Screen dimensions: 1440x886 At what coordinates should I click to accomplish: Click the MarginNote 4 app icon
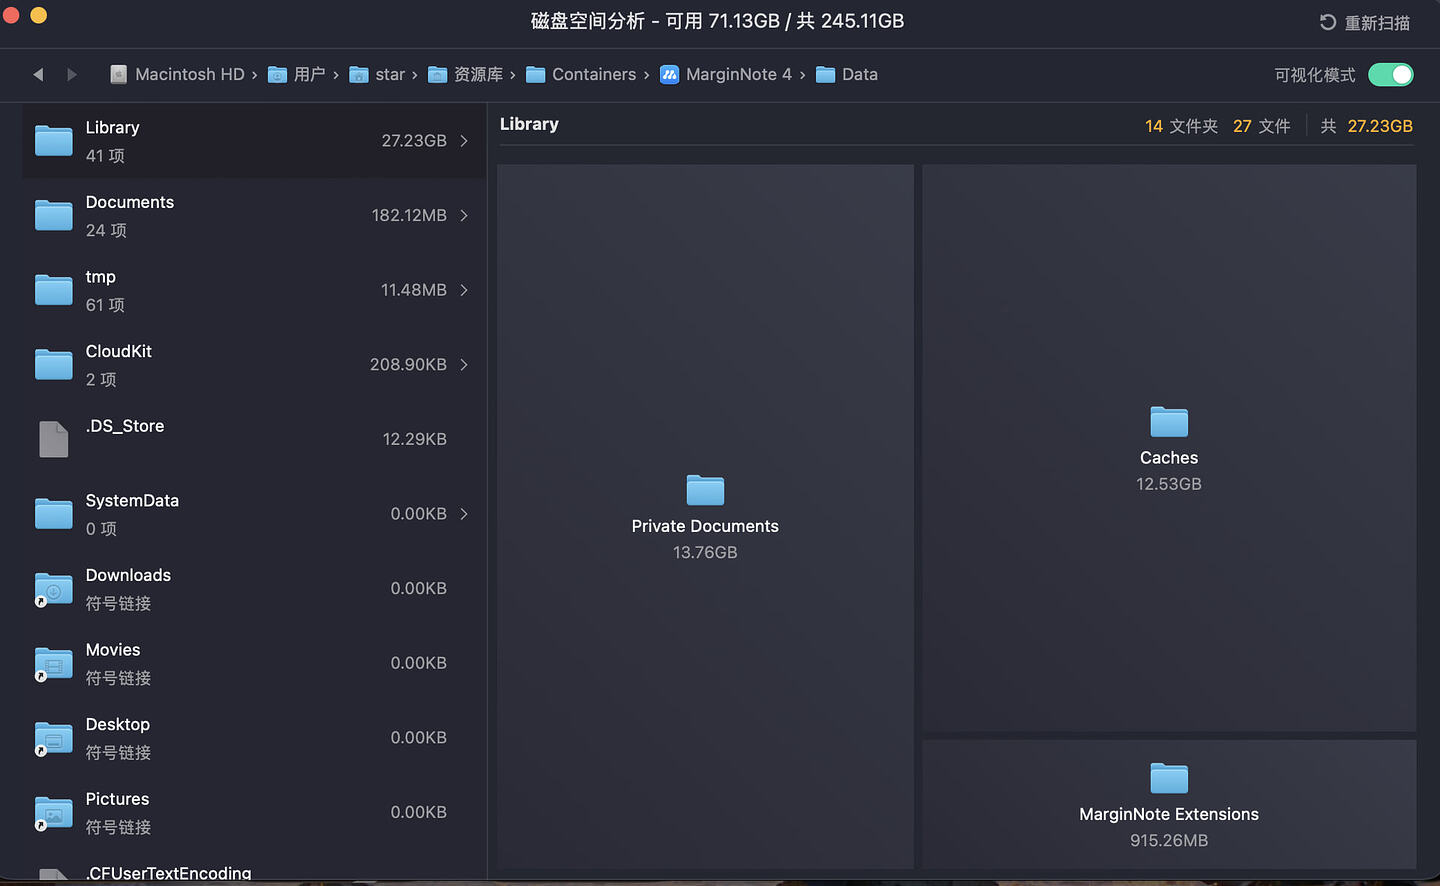pyautogui.click(x=670, y=74)
